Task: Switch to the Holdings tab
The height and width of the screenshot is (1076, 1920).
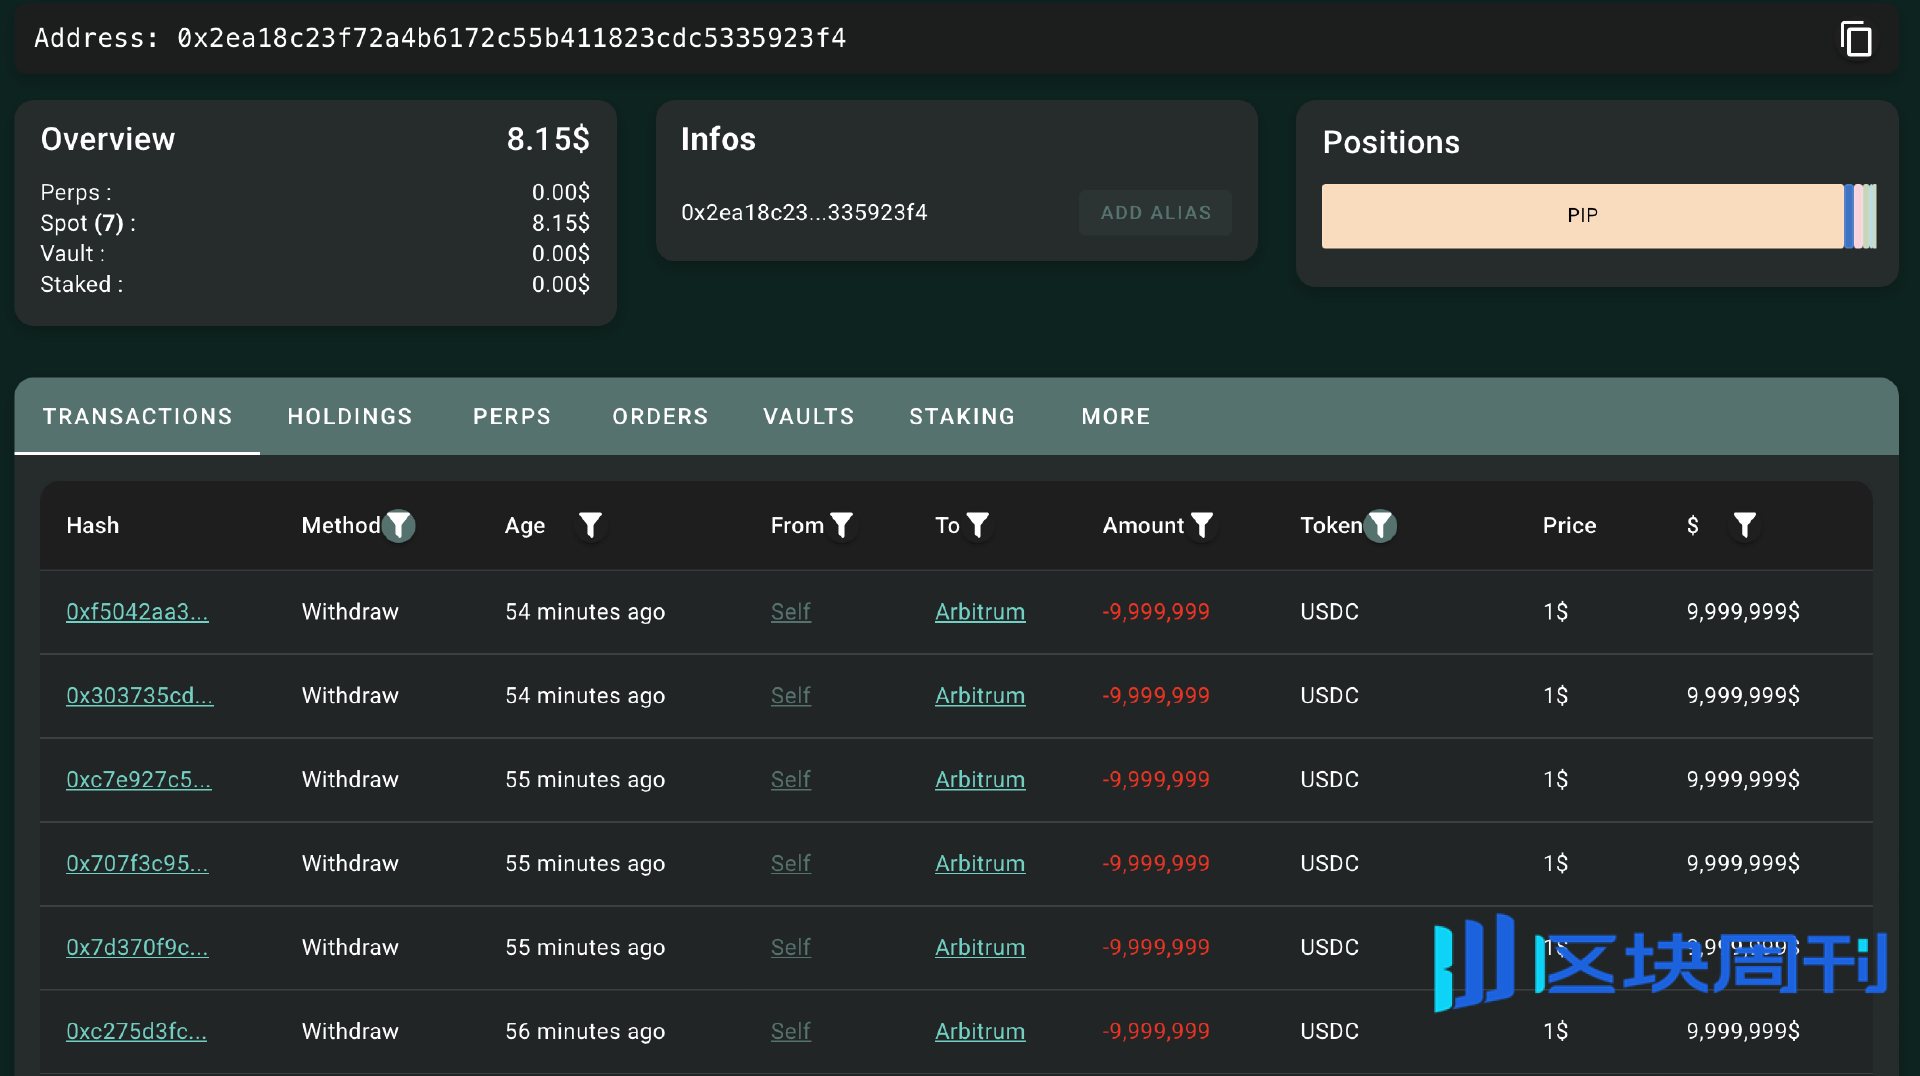Action: [x=350, y=416]
